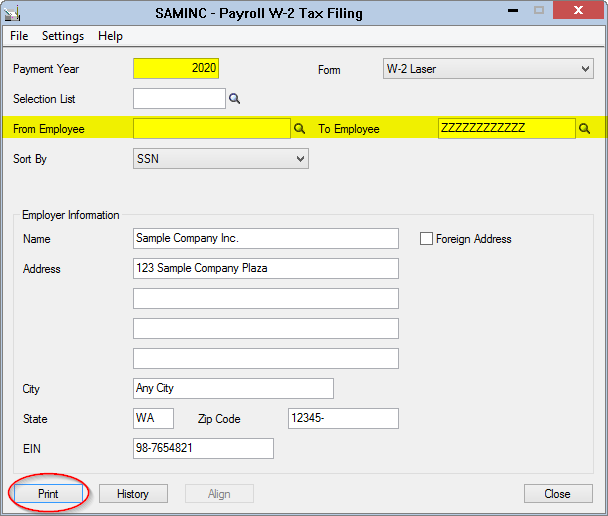The height and width of the screenshot is (516, 608).
Task: Click the Close button at bottom
Action: coord(558,494)
